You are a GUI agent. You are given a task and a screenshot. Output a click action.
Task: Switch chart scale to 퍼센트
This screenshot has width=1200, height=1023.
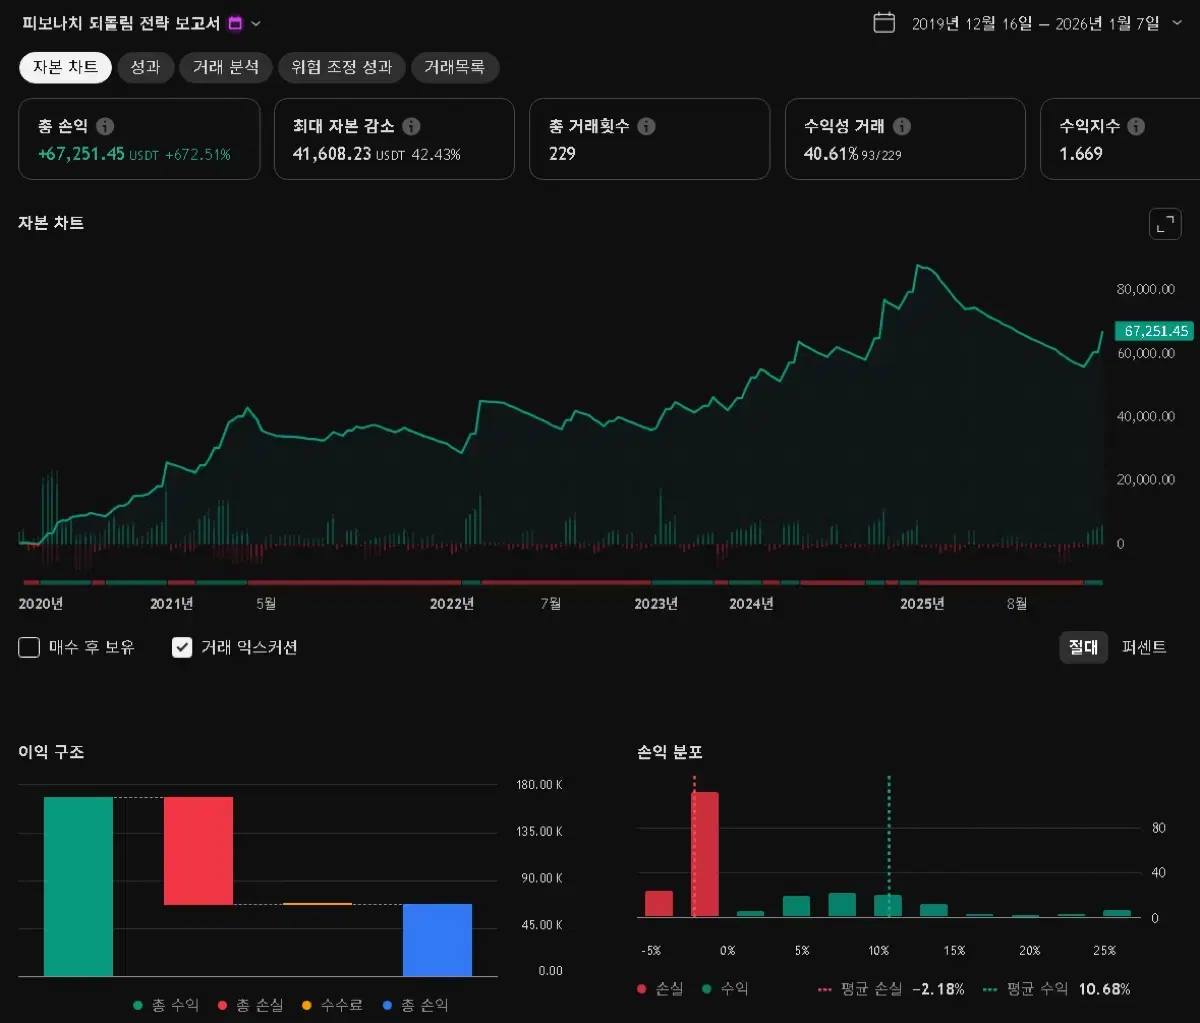tap(1144, 647)
